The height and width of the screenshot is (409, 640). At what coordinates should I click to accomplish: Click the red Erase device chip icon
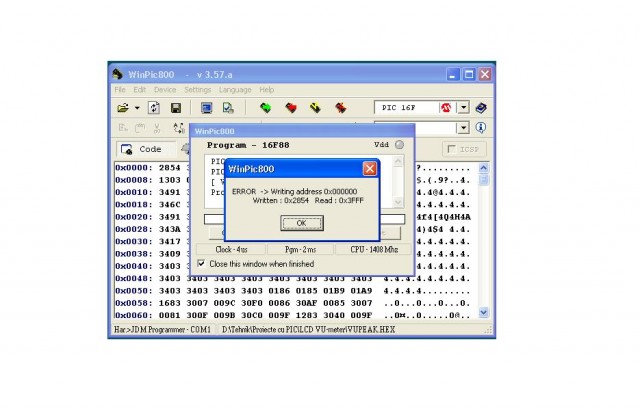click(x=340, y=107)
